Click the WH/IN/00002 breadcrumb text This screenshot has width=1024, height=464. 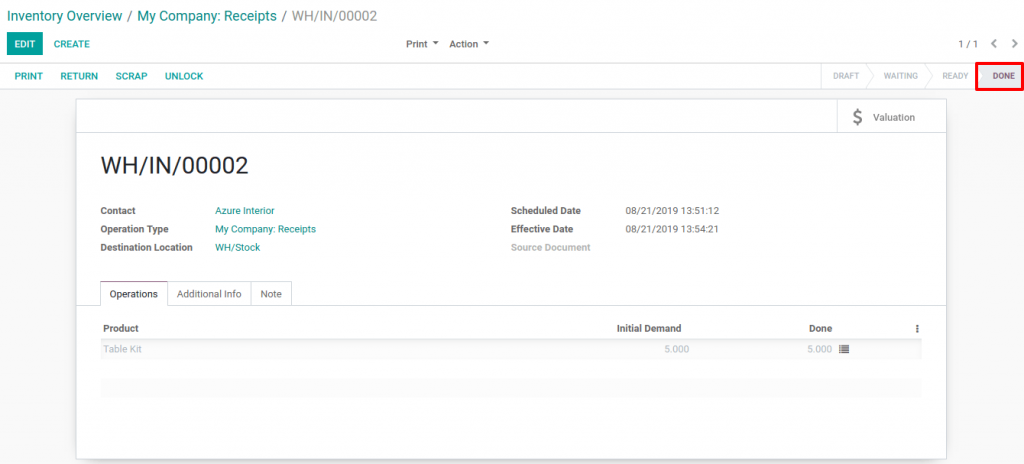(x=334, y=16)
